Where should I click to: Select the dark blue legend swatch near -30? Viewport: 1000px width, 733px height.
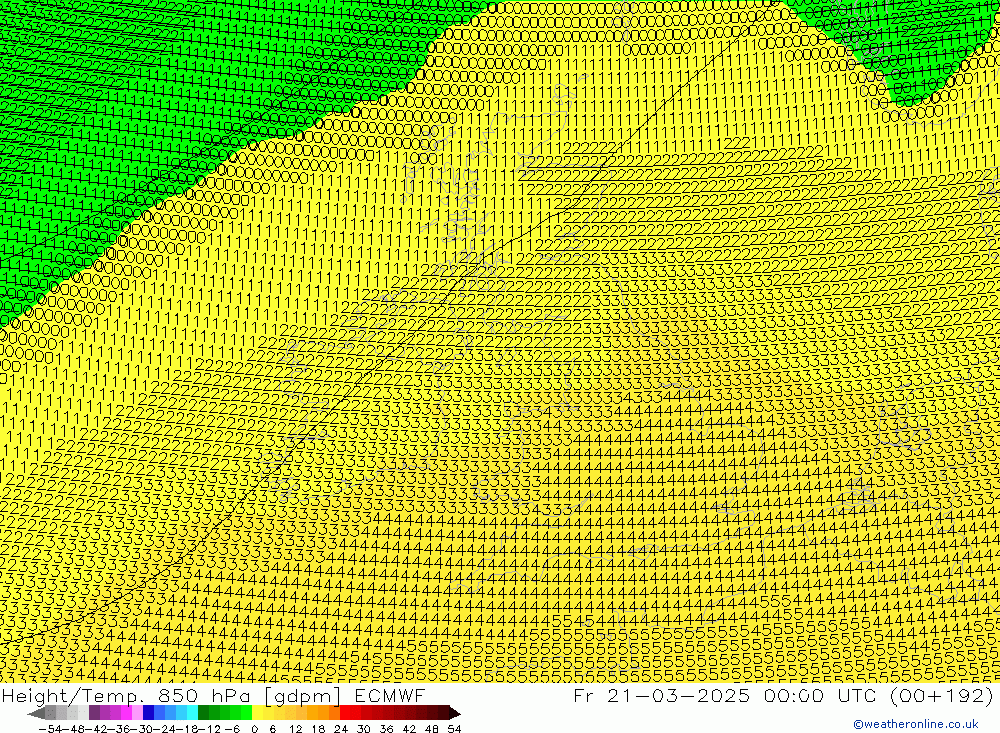click(x=148, y=713)
